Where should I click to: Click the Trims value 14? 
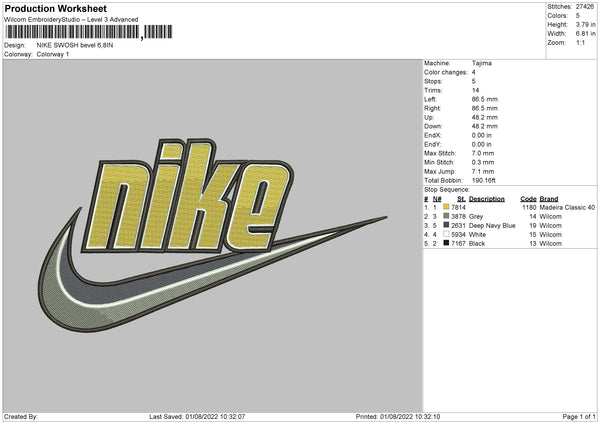point(475,90)
